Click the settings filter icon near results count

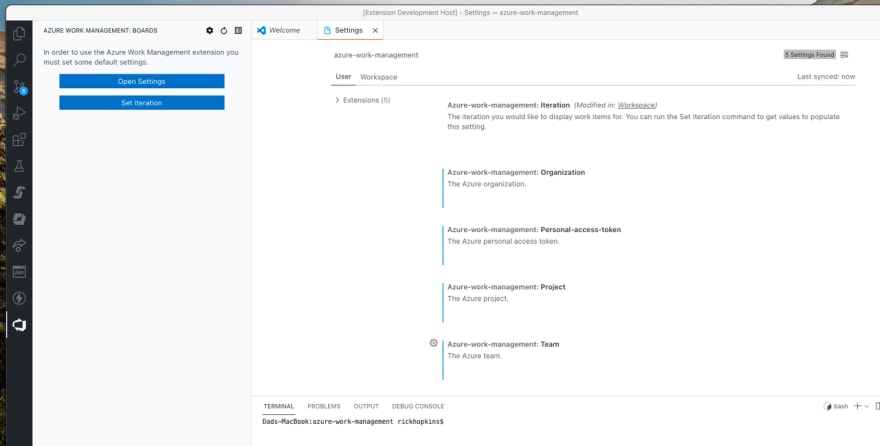point(845,55)
